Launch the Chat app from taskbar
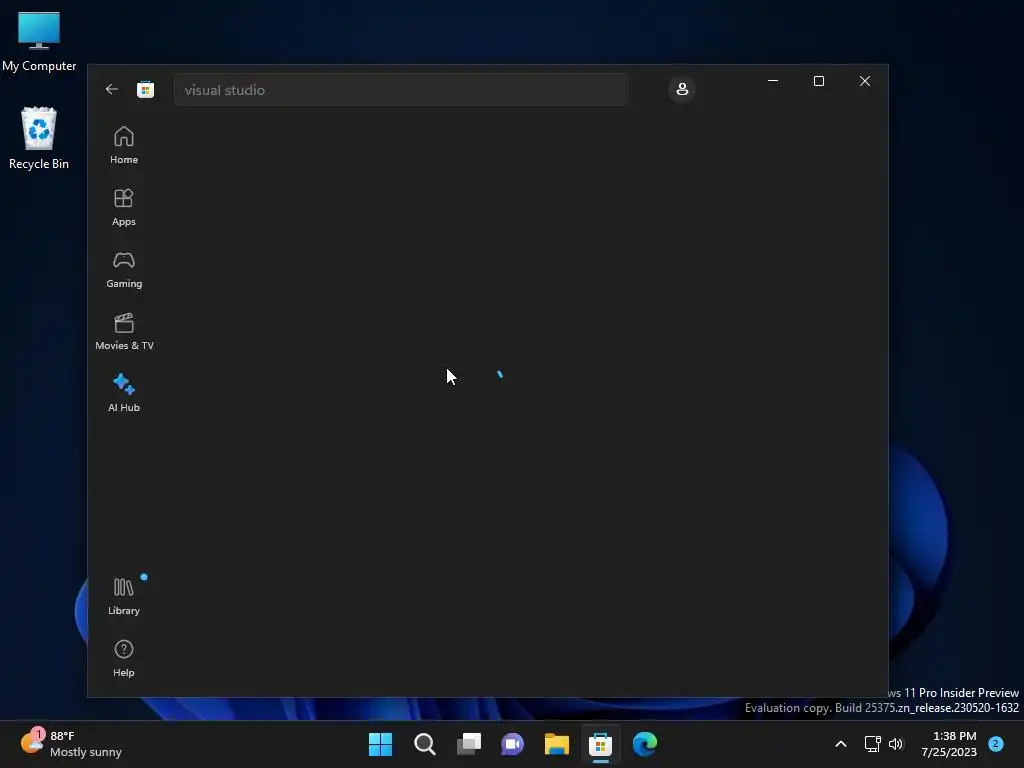The width and height of the screenshot is (1024, 768). pos(513,744)
